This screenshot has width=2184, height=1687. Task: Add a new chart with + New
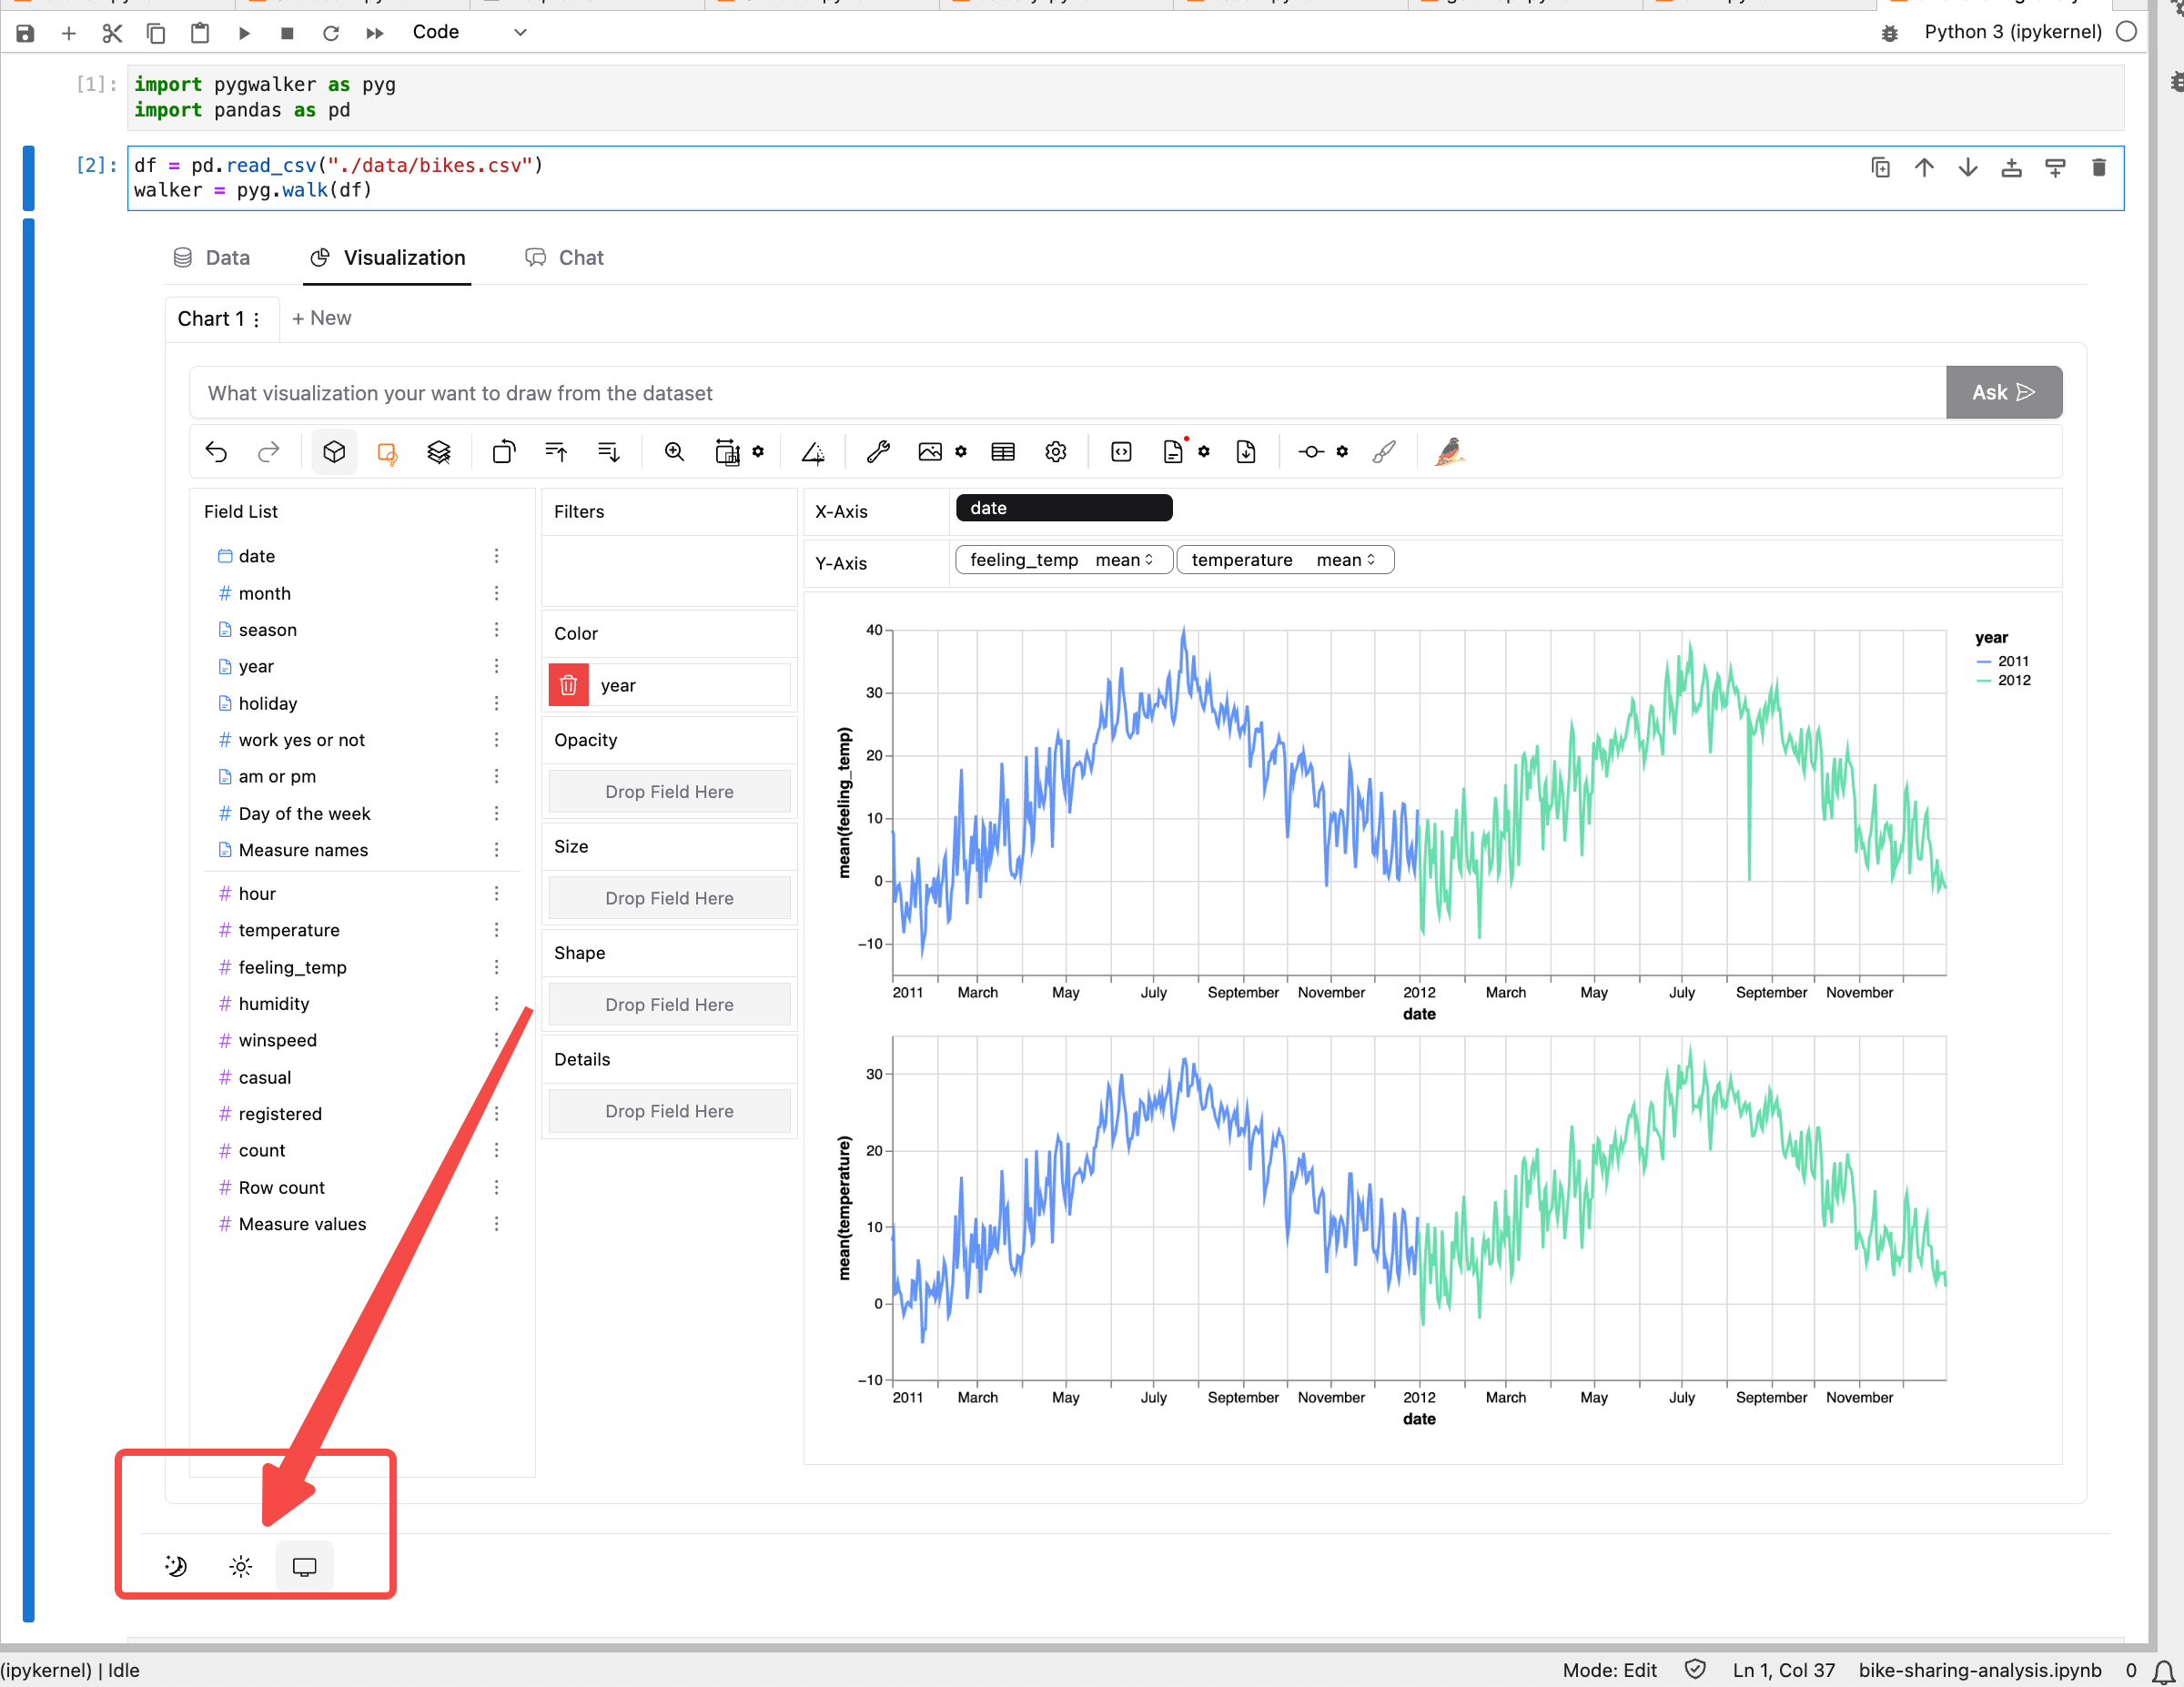point(321,318)
